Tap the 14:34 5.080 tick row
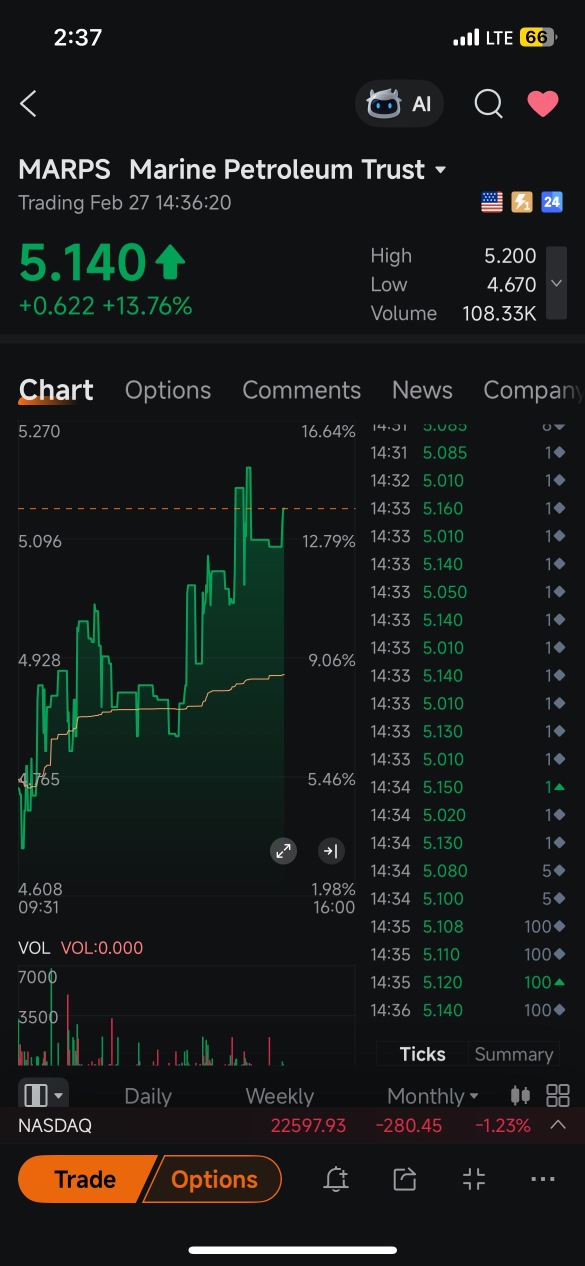This screenshot has width=585, height=1266. (467, 871)
